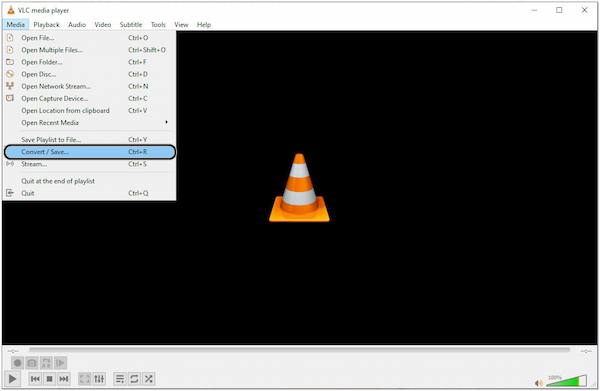Select Open Network Stream... entry
600x391 pixels.
point(90,86)
